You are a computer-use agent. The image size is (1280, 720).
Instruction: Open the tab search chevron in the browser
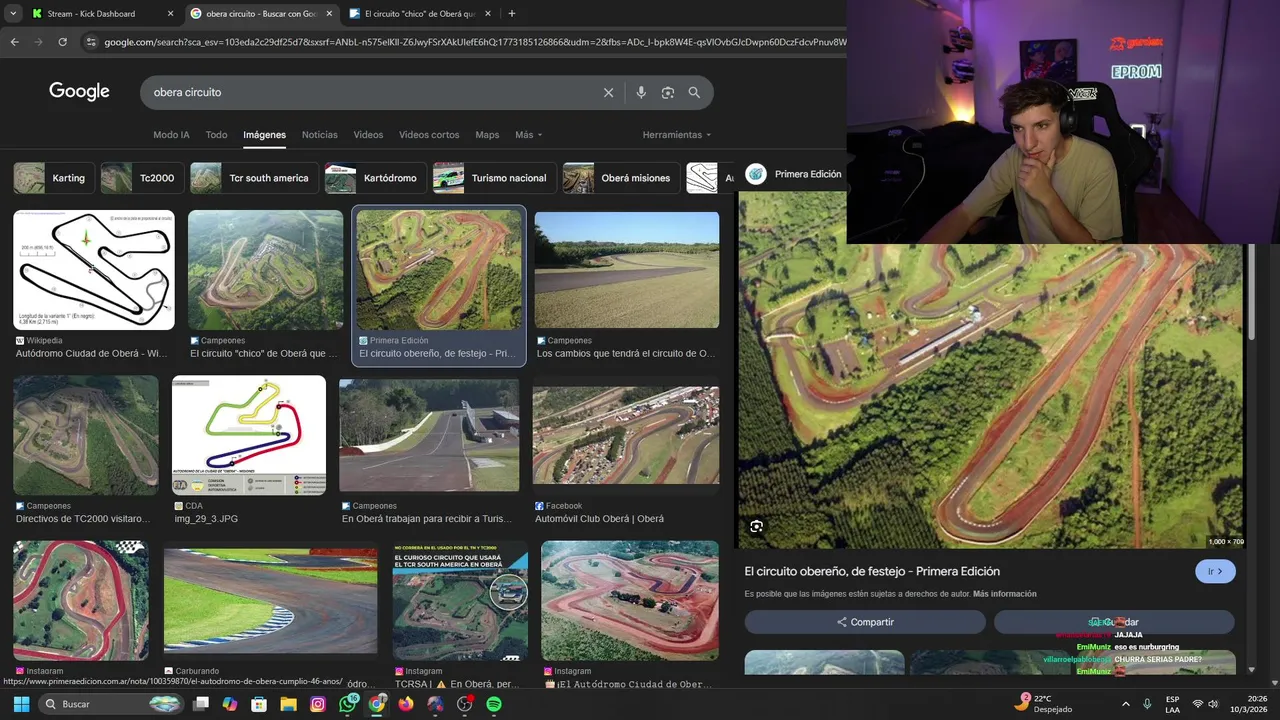point(13,14)
